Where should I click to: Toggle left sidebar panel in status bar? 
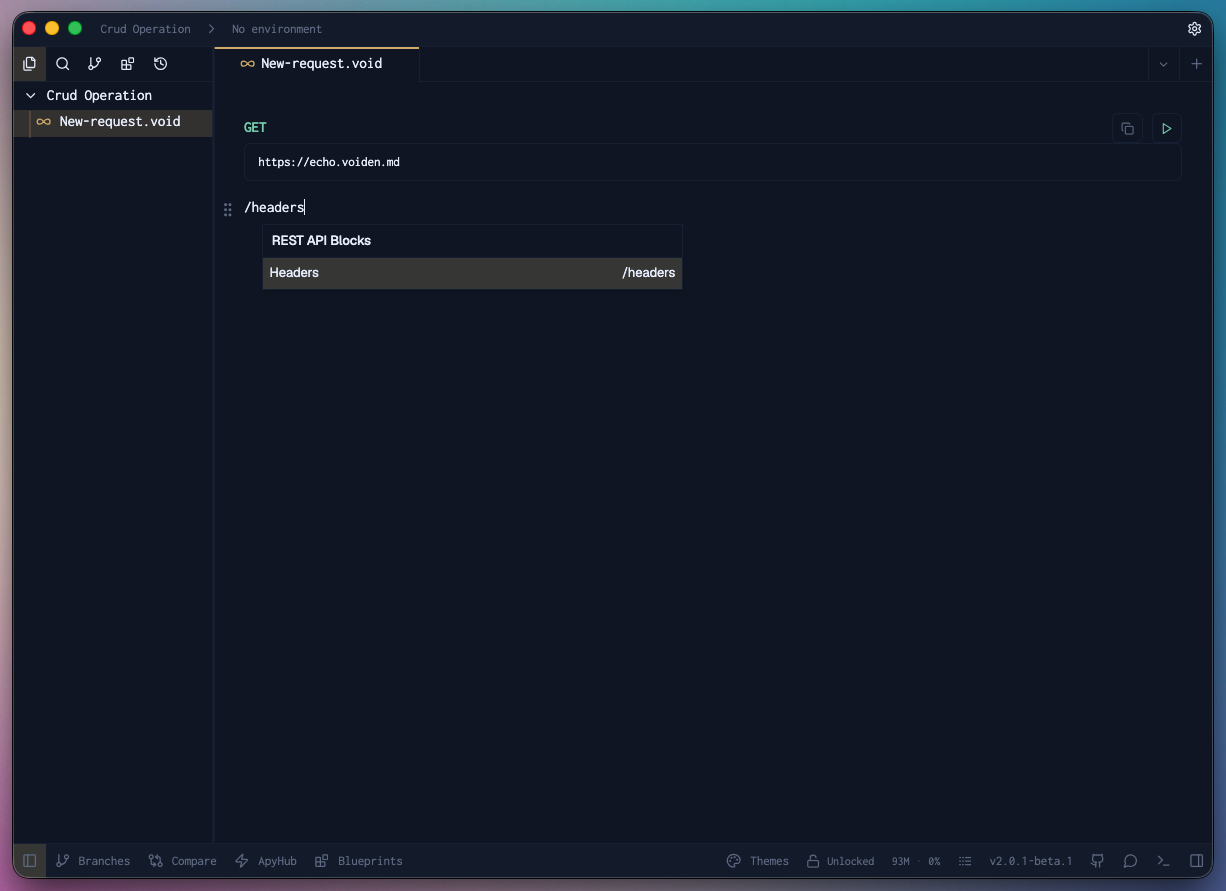coord(30,861)
